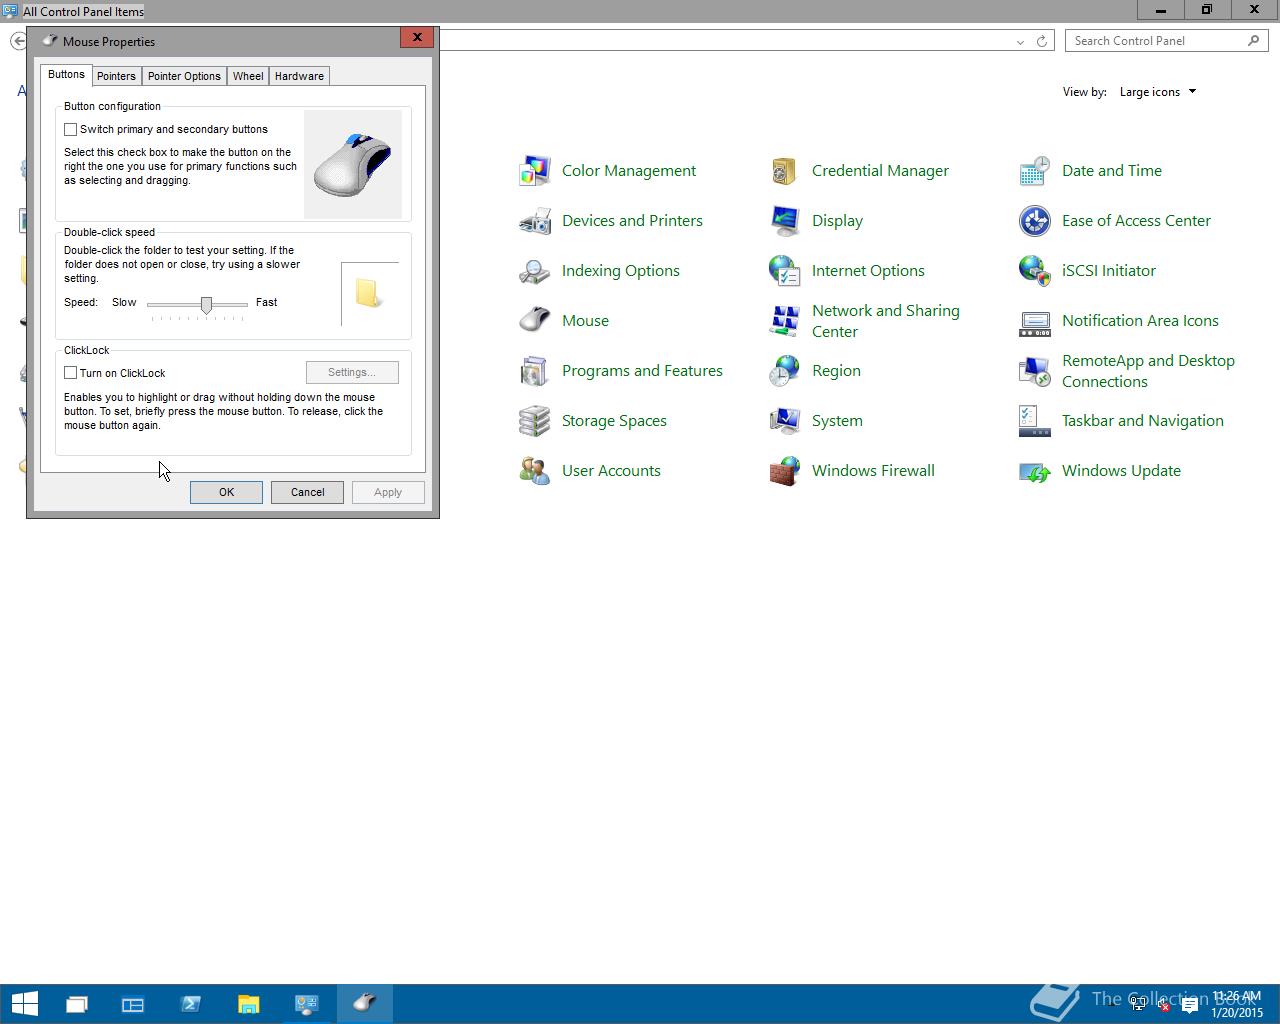The image size is (1280, 1024).
Task: Click the Windows Start button
Action: point(24,1003)
